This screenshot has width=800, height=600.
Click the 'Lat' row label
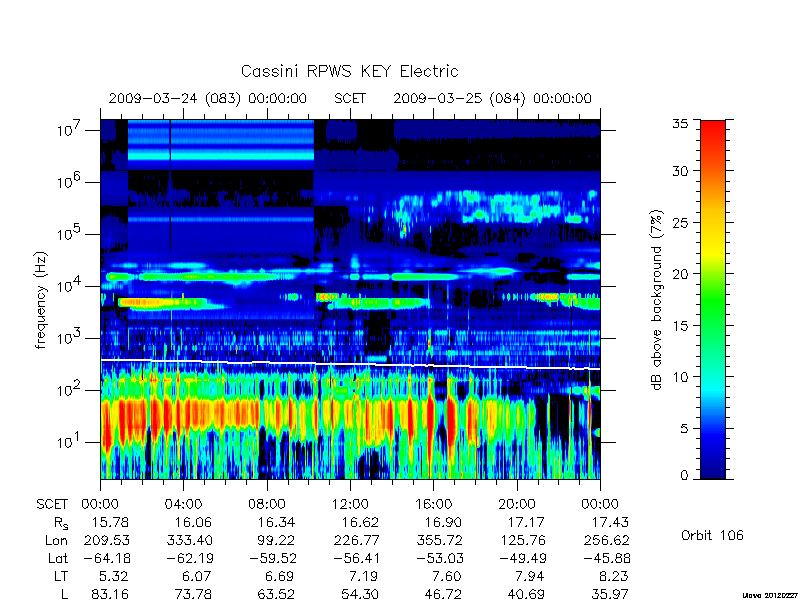(x=58, y=558)
